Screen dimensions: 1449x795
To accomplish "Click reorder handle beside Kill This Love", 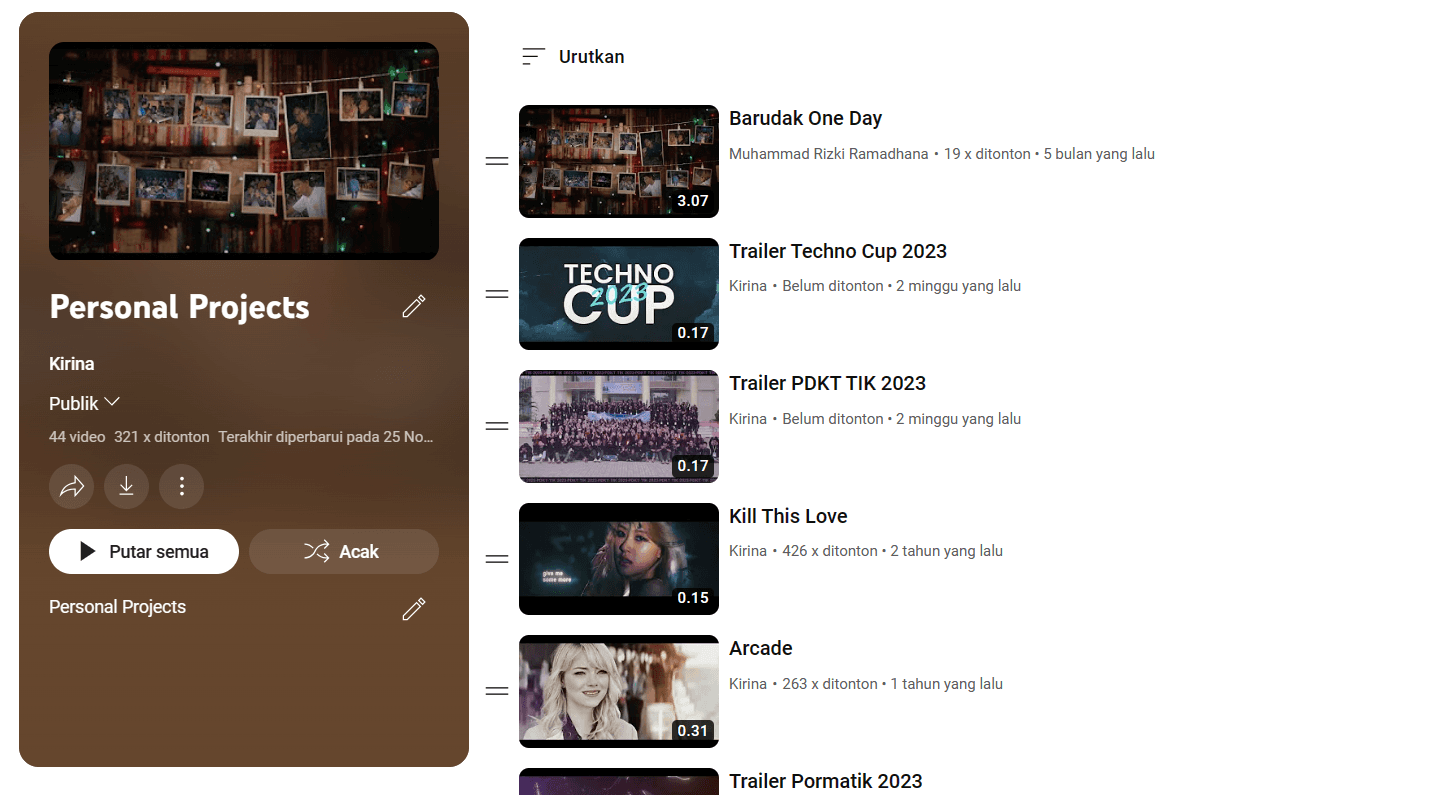I will (497, 559).
